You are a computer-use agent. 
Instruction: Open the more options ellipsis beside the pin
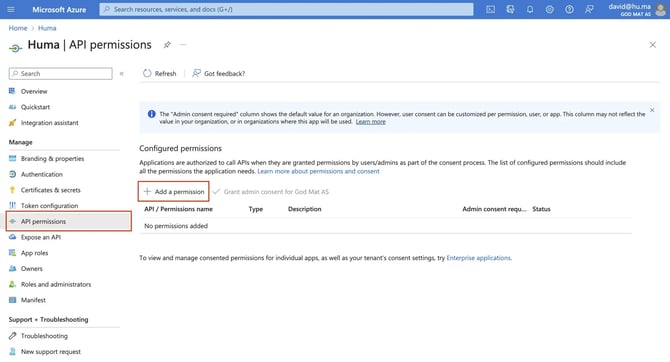(x=183, y=44)
